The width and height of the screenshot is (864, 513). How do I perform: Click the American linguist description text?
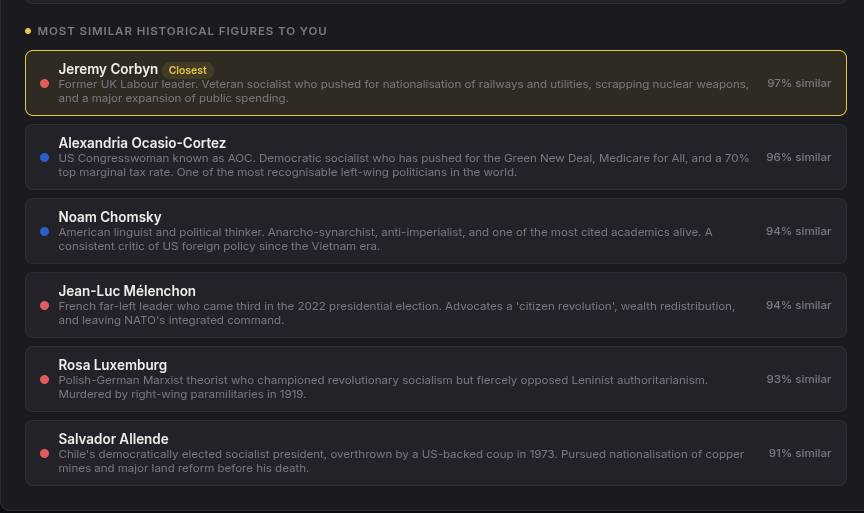385,239
